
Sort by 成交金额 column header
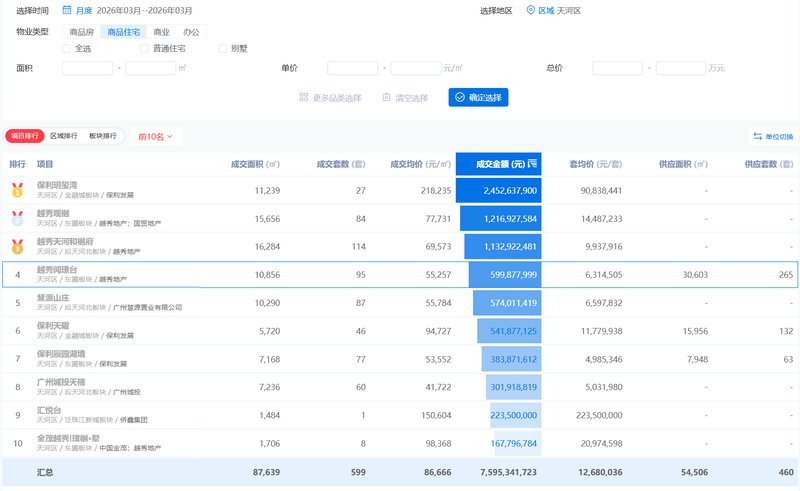pyautogui.click(x=498, y=164)
